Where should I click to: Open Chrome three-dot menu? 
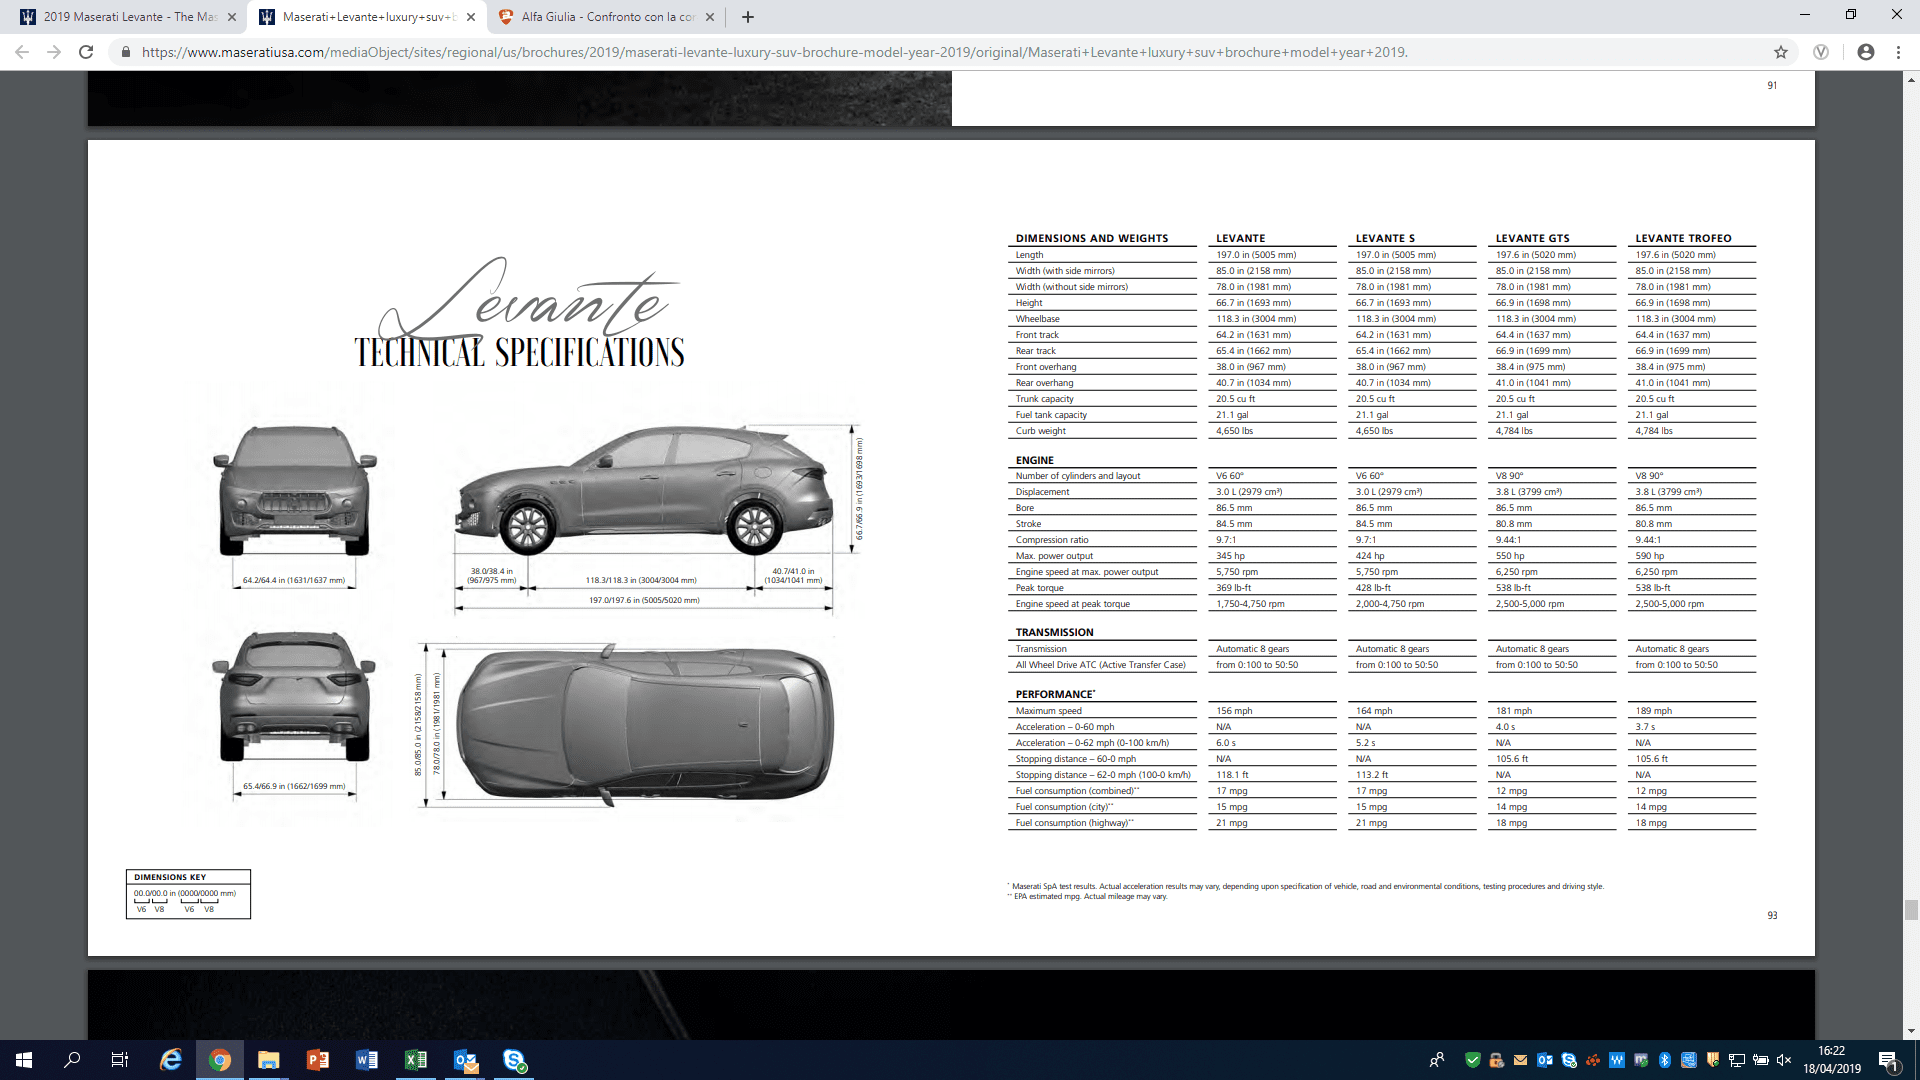pyautogui.click(x=1898, y=52)
